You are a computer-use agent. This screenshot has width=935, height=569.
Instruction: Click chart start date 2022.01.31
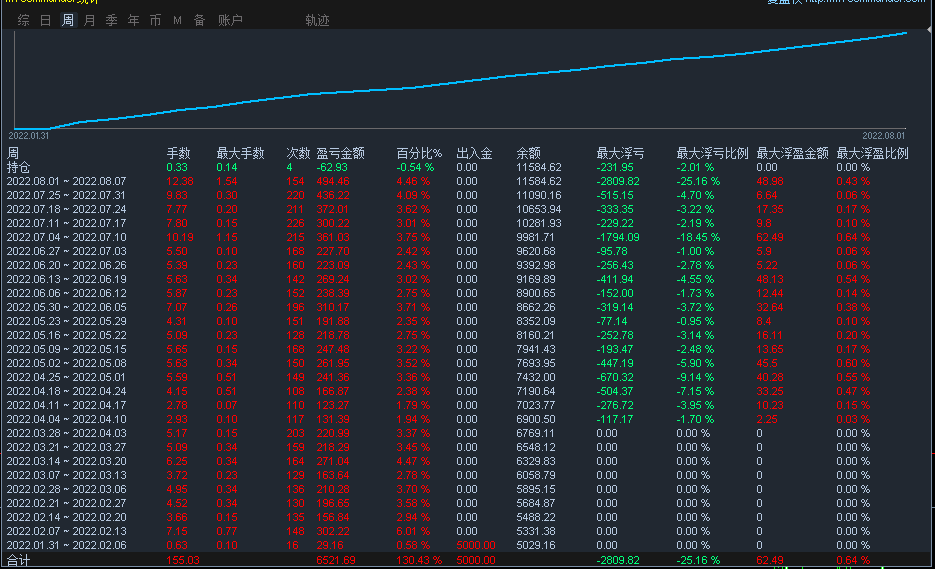click(x=29, y=136)
